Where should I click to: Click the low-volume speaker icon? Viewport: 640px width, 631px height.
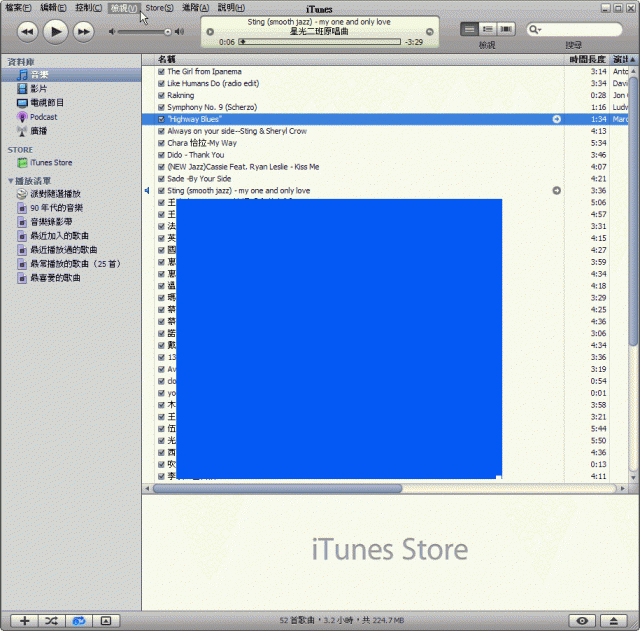111,32
